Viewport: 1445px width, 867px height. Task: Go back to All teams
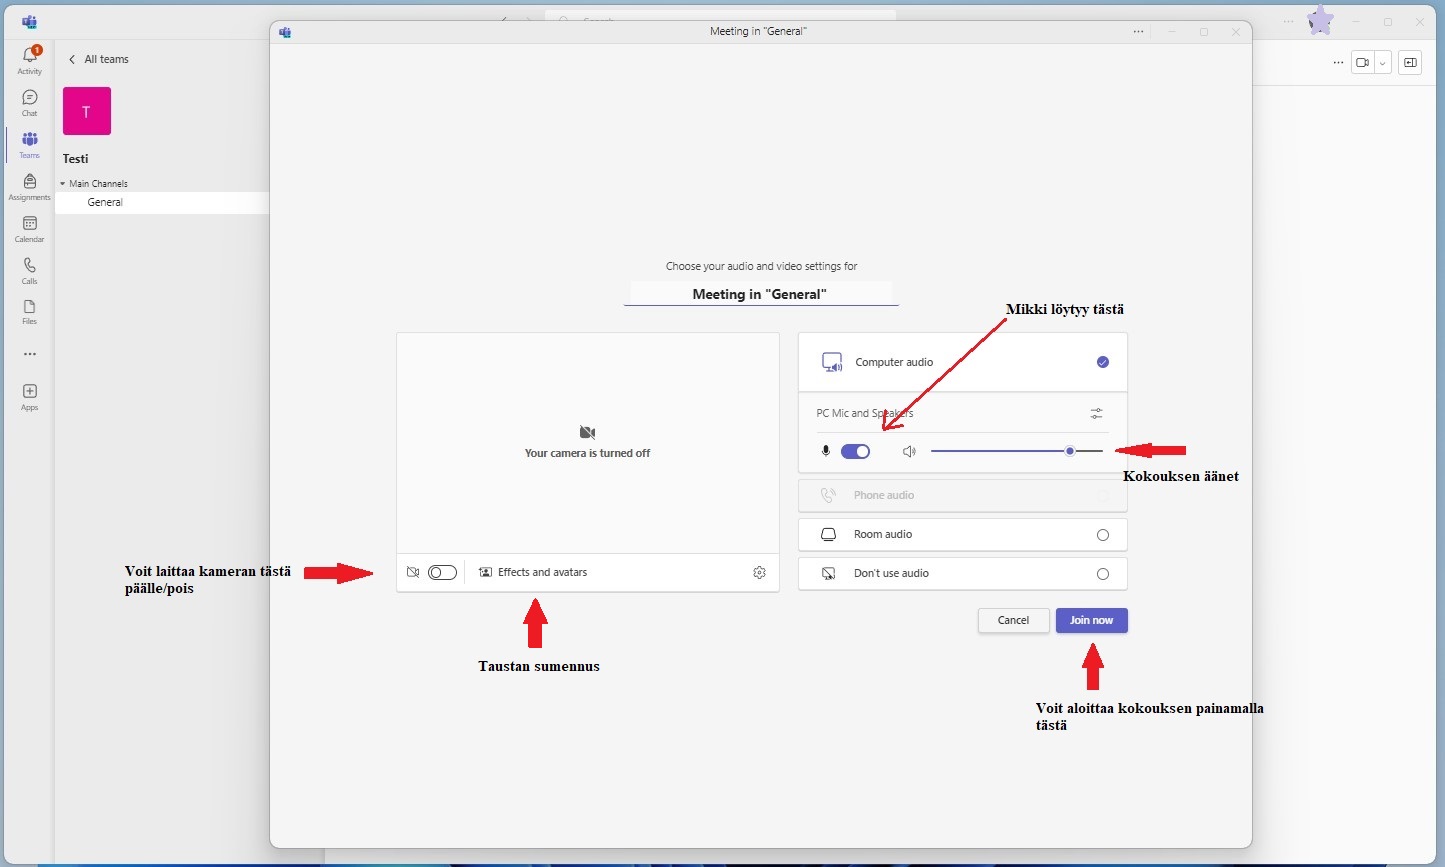[98, 60]
